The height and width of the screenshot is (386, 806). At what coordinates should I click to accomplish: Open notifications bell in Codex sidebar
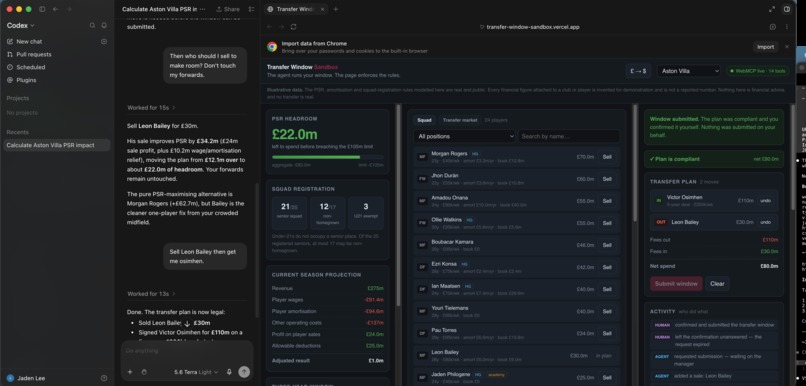(x=104, y=25)
